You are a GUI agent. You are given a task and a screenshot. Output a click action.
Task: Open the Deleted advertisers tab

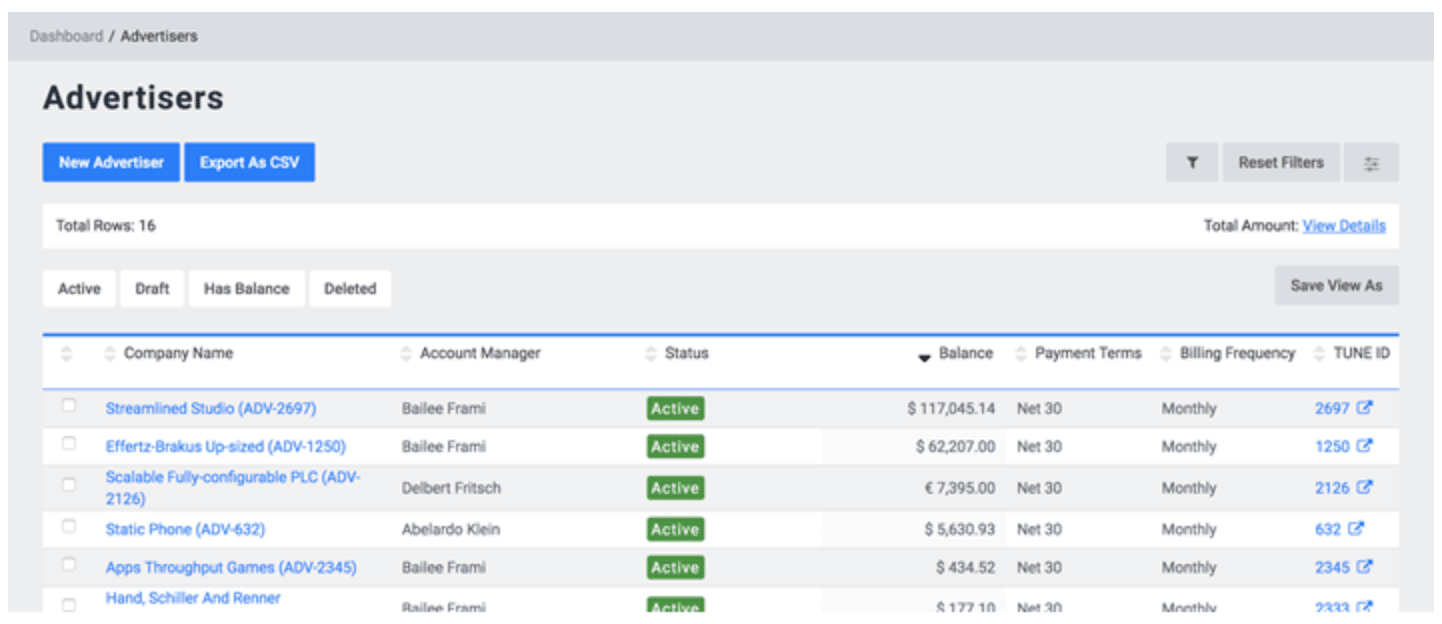click(350, 288)
